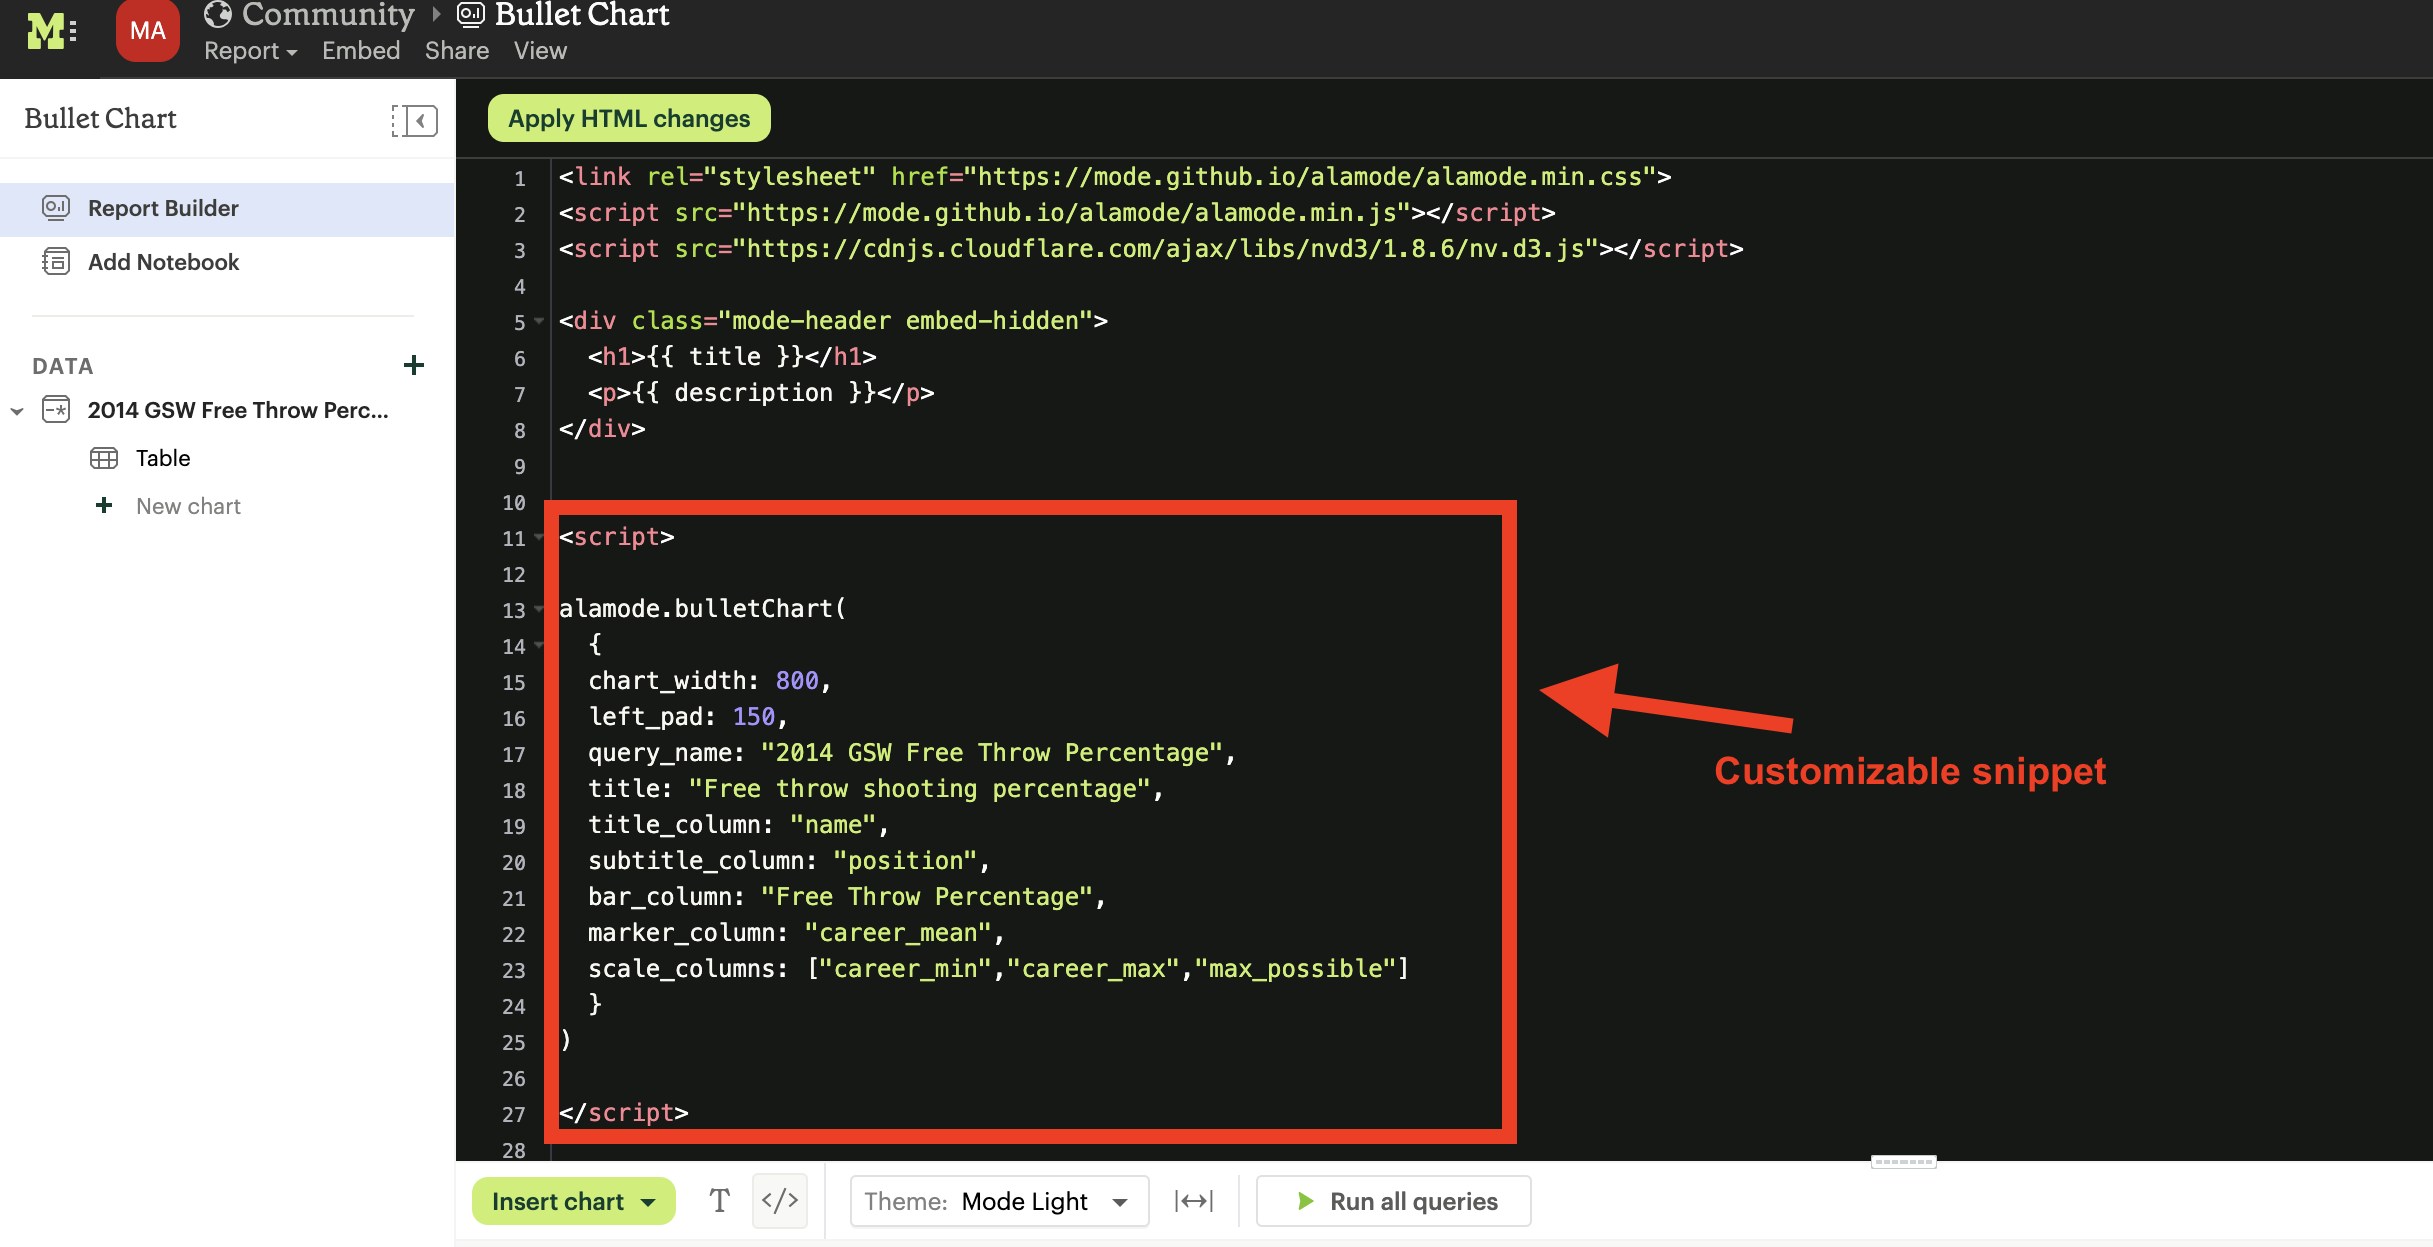Select Add Notebook in sidebar
2433x1247 pixels.
[x=227, y=262]
